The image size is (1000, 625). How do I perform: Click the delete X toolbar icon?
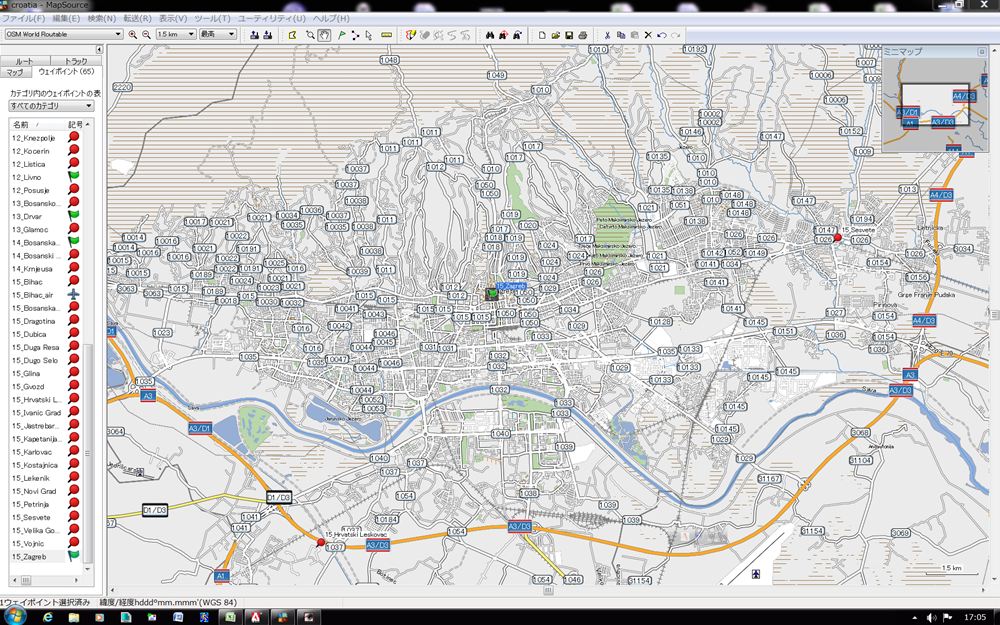[x=648, y=35]
